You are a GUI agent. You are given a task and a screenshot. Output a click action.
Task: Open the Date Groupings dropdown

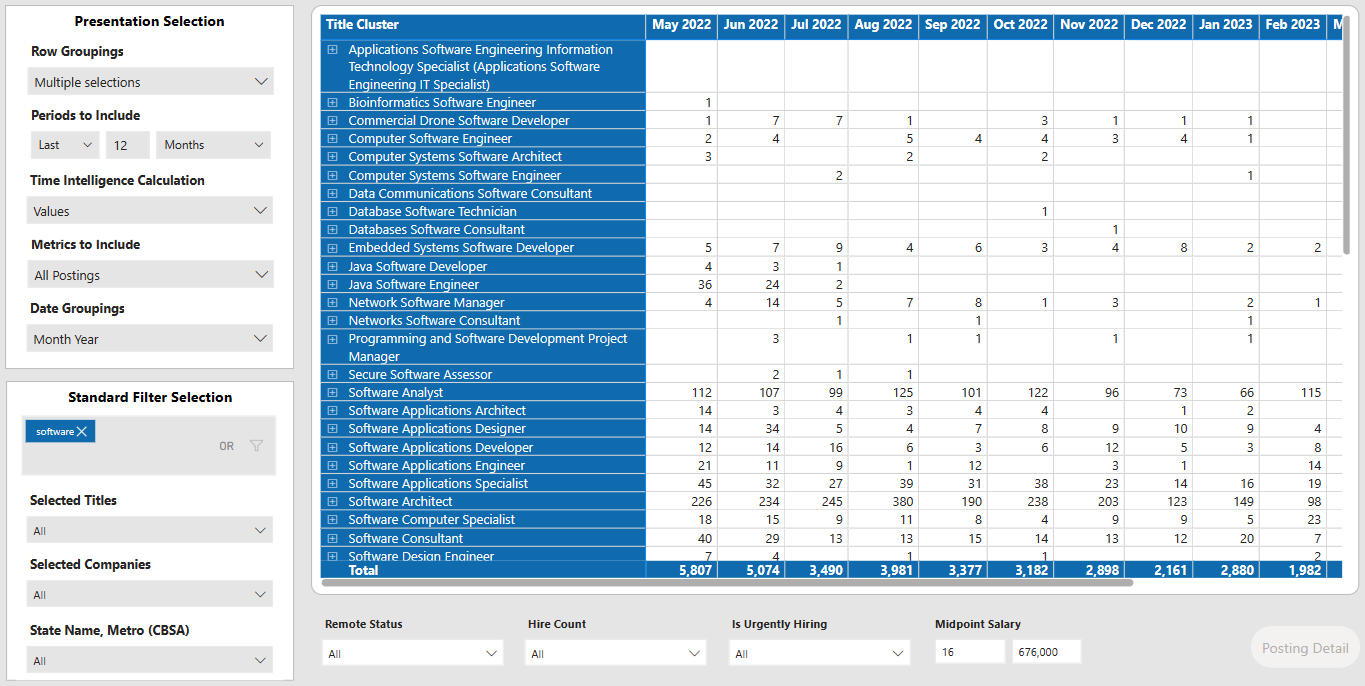[x=150, y=338]
